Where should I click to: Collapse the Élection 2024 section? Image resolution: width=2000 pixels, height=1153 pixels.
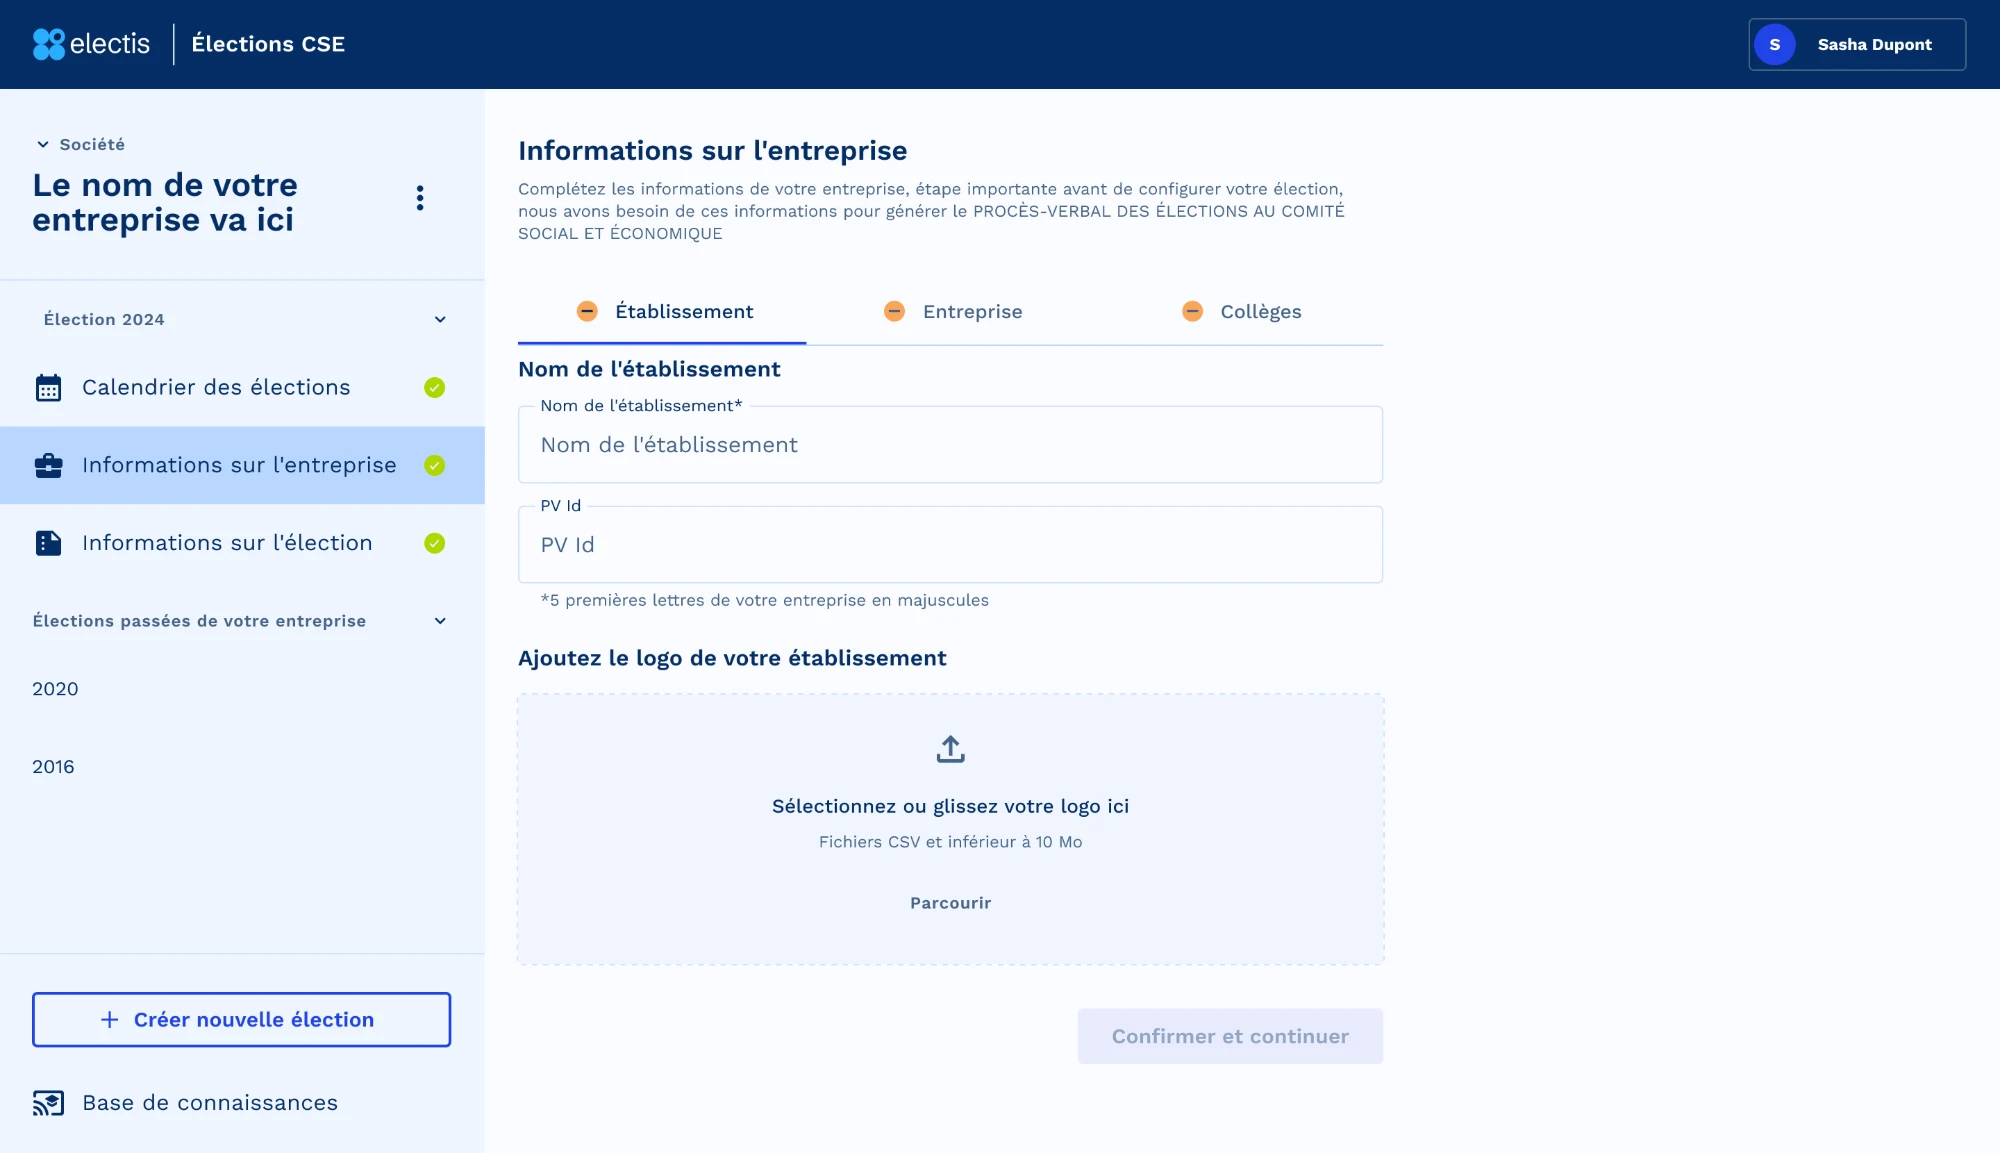click(x=440, y=320)
